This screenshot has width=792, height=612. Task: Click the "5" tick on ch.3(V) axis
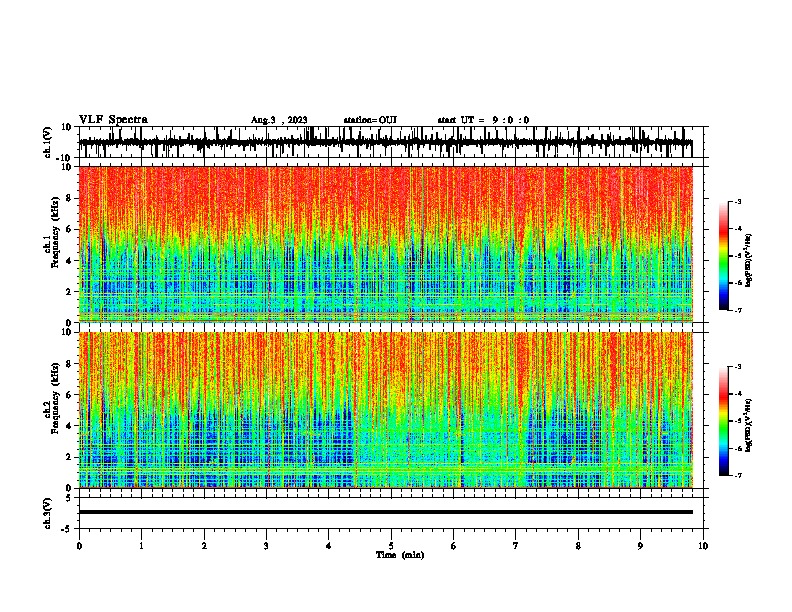tap(70, 497)
